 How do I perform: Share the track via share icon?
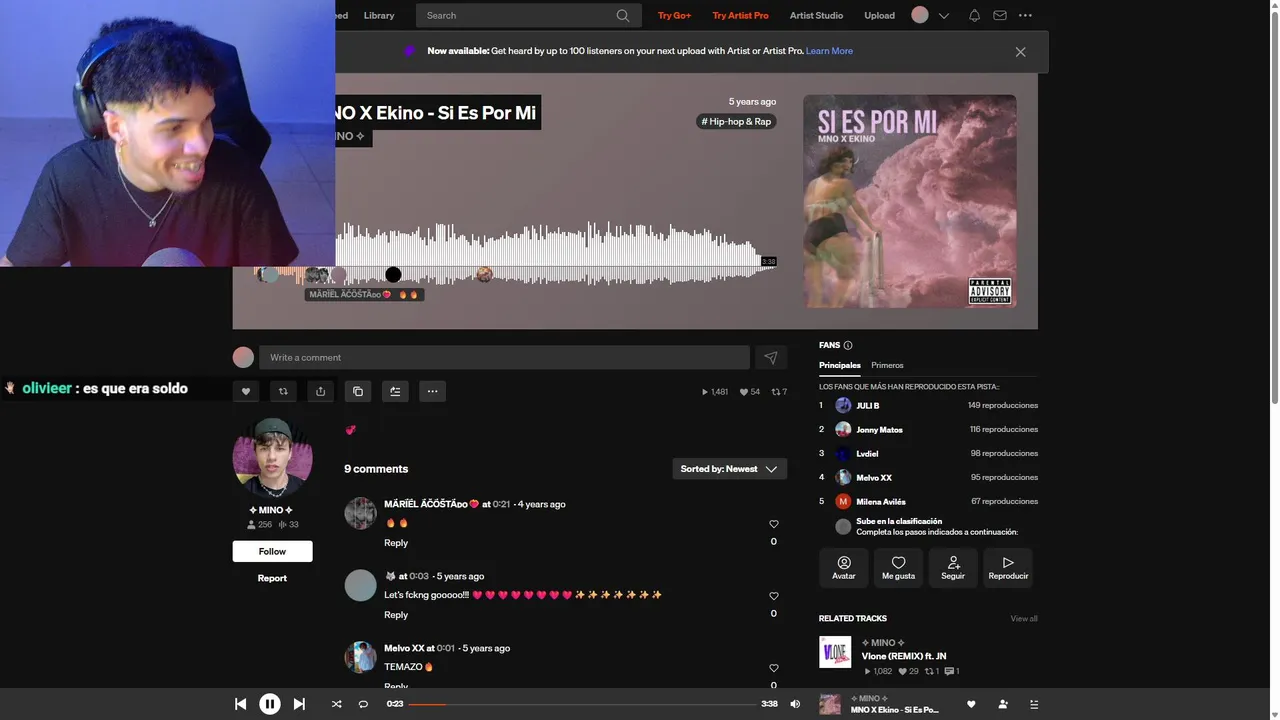coord(320,391)
